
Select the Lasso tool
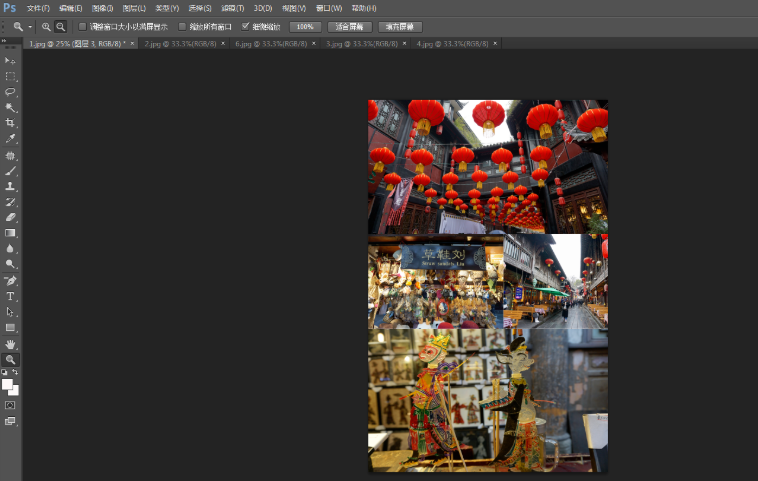pos(10,92)
